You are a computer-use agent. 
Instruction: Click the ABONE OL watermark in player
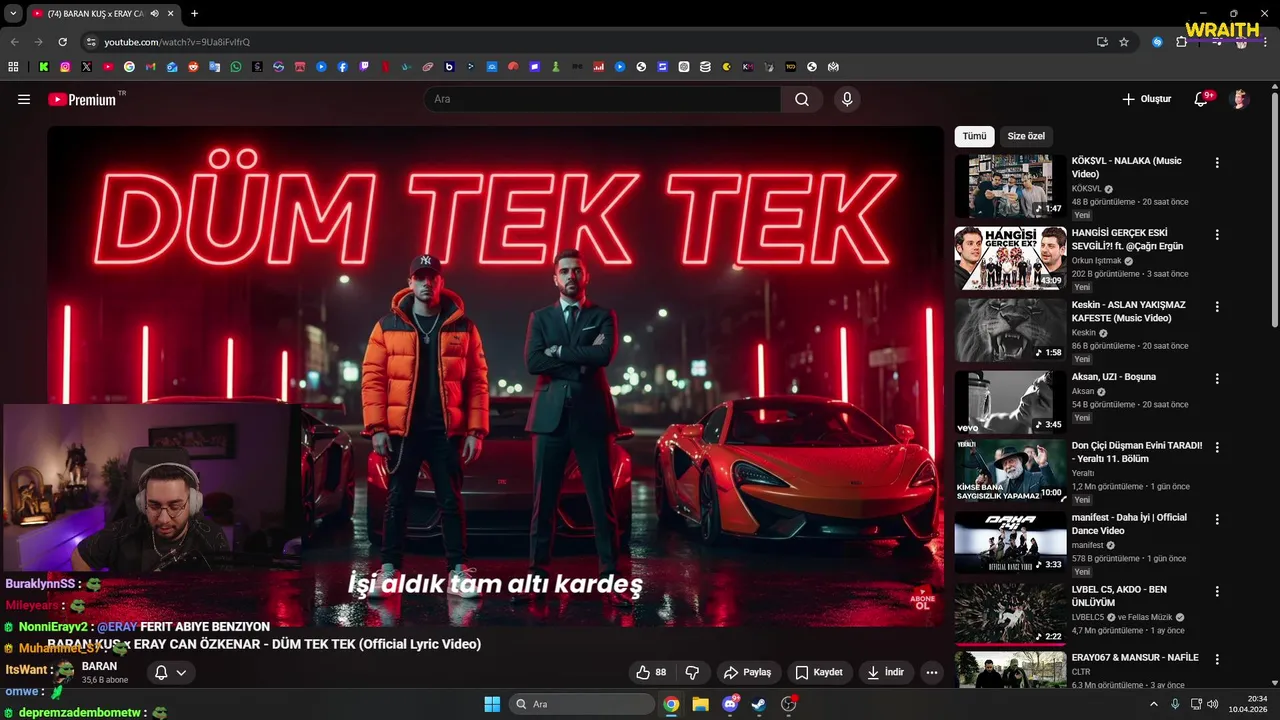tap(921, 599)
